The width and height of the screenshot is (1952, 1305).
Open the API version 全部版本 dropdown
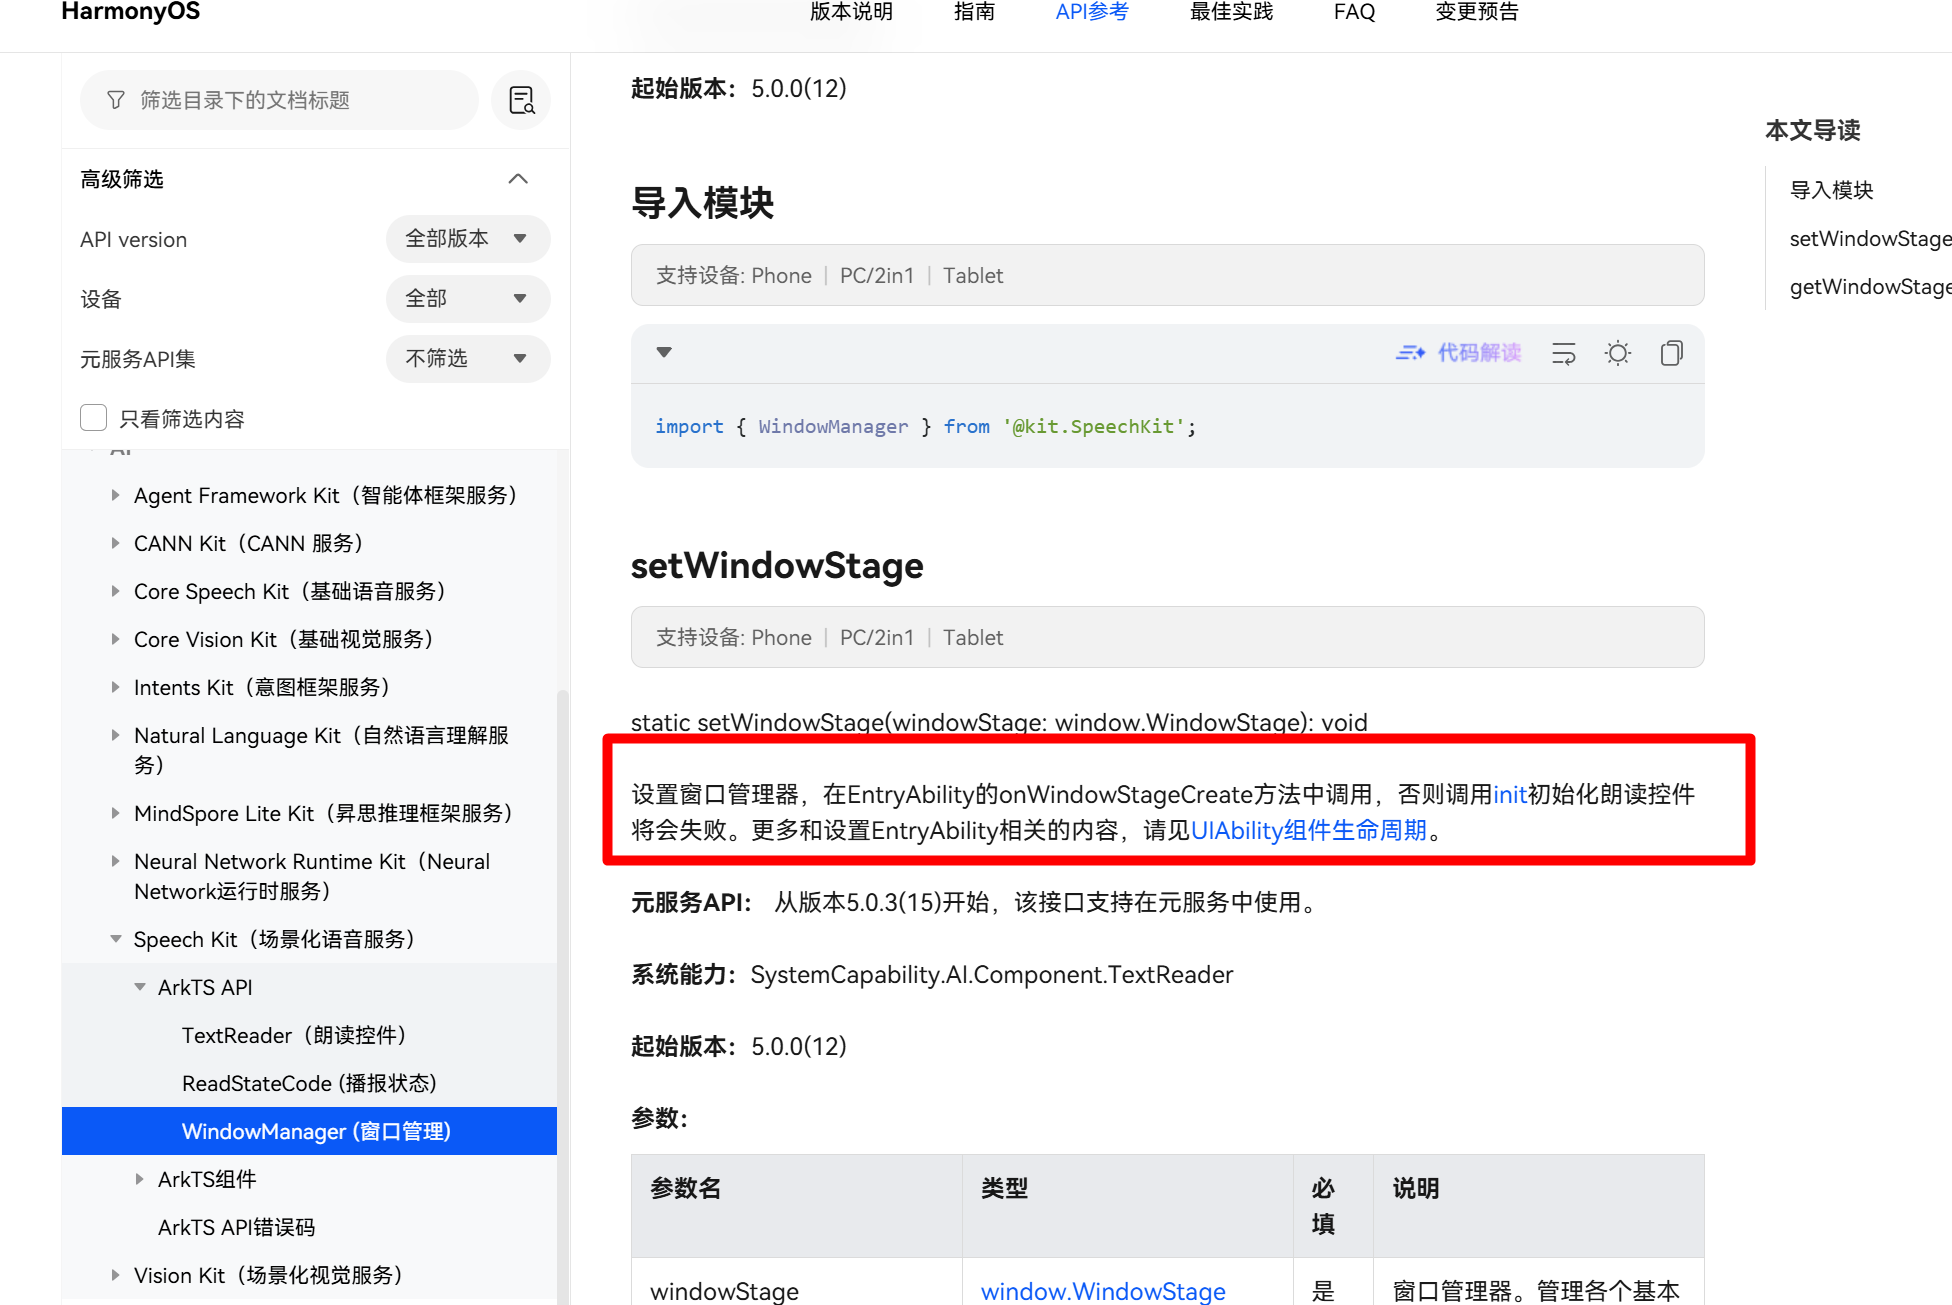click(x=467, y=239)
